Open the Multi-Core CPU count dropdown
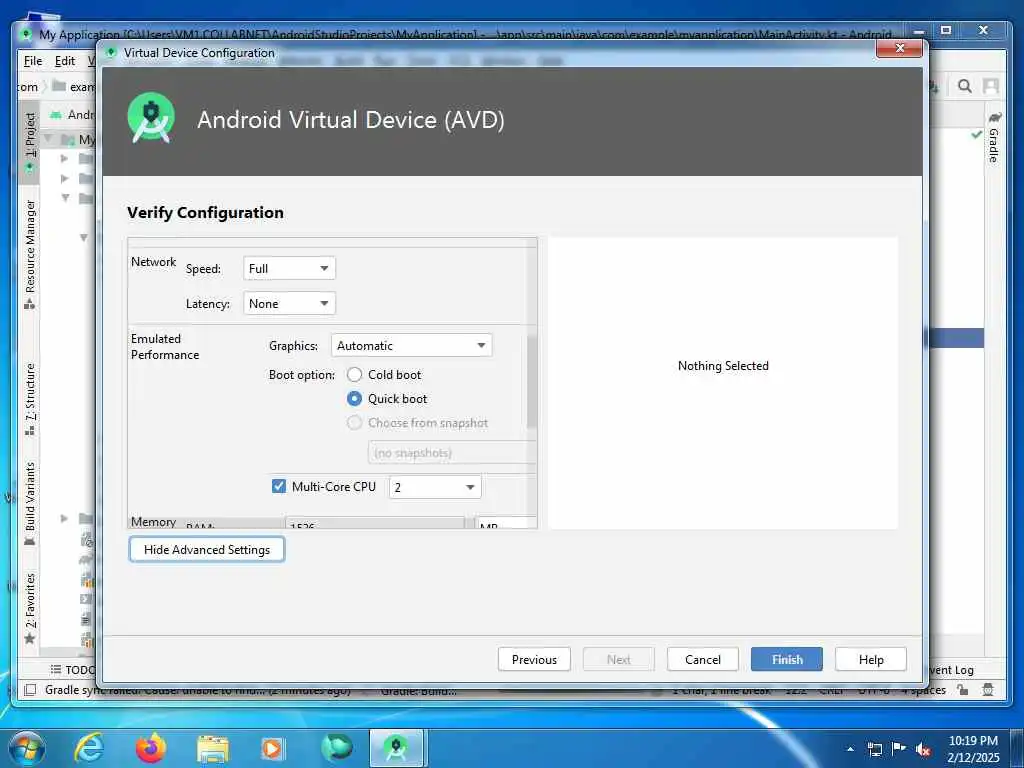Screen dimensions: 1024x768 click(x=435, y=487)
